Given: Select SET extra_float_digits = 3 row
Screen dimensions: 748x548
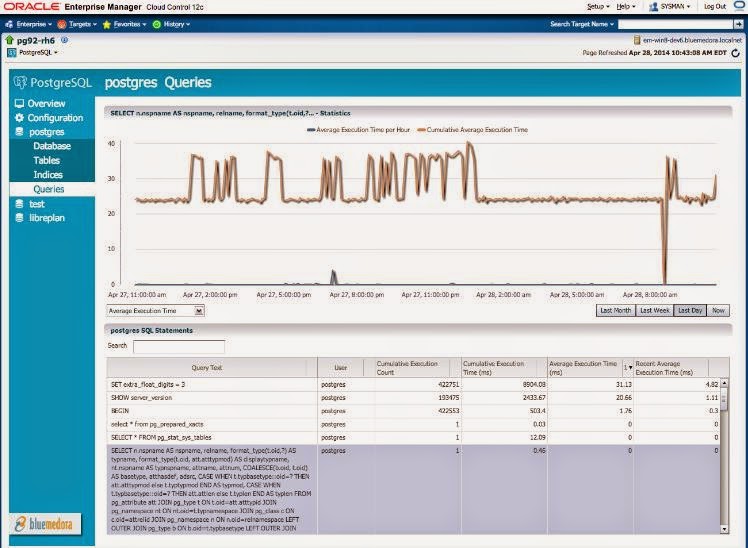Looking at the screenshot, I should click(414, 384).
